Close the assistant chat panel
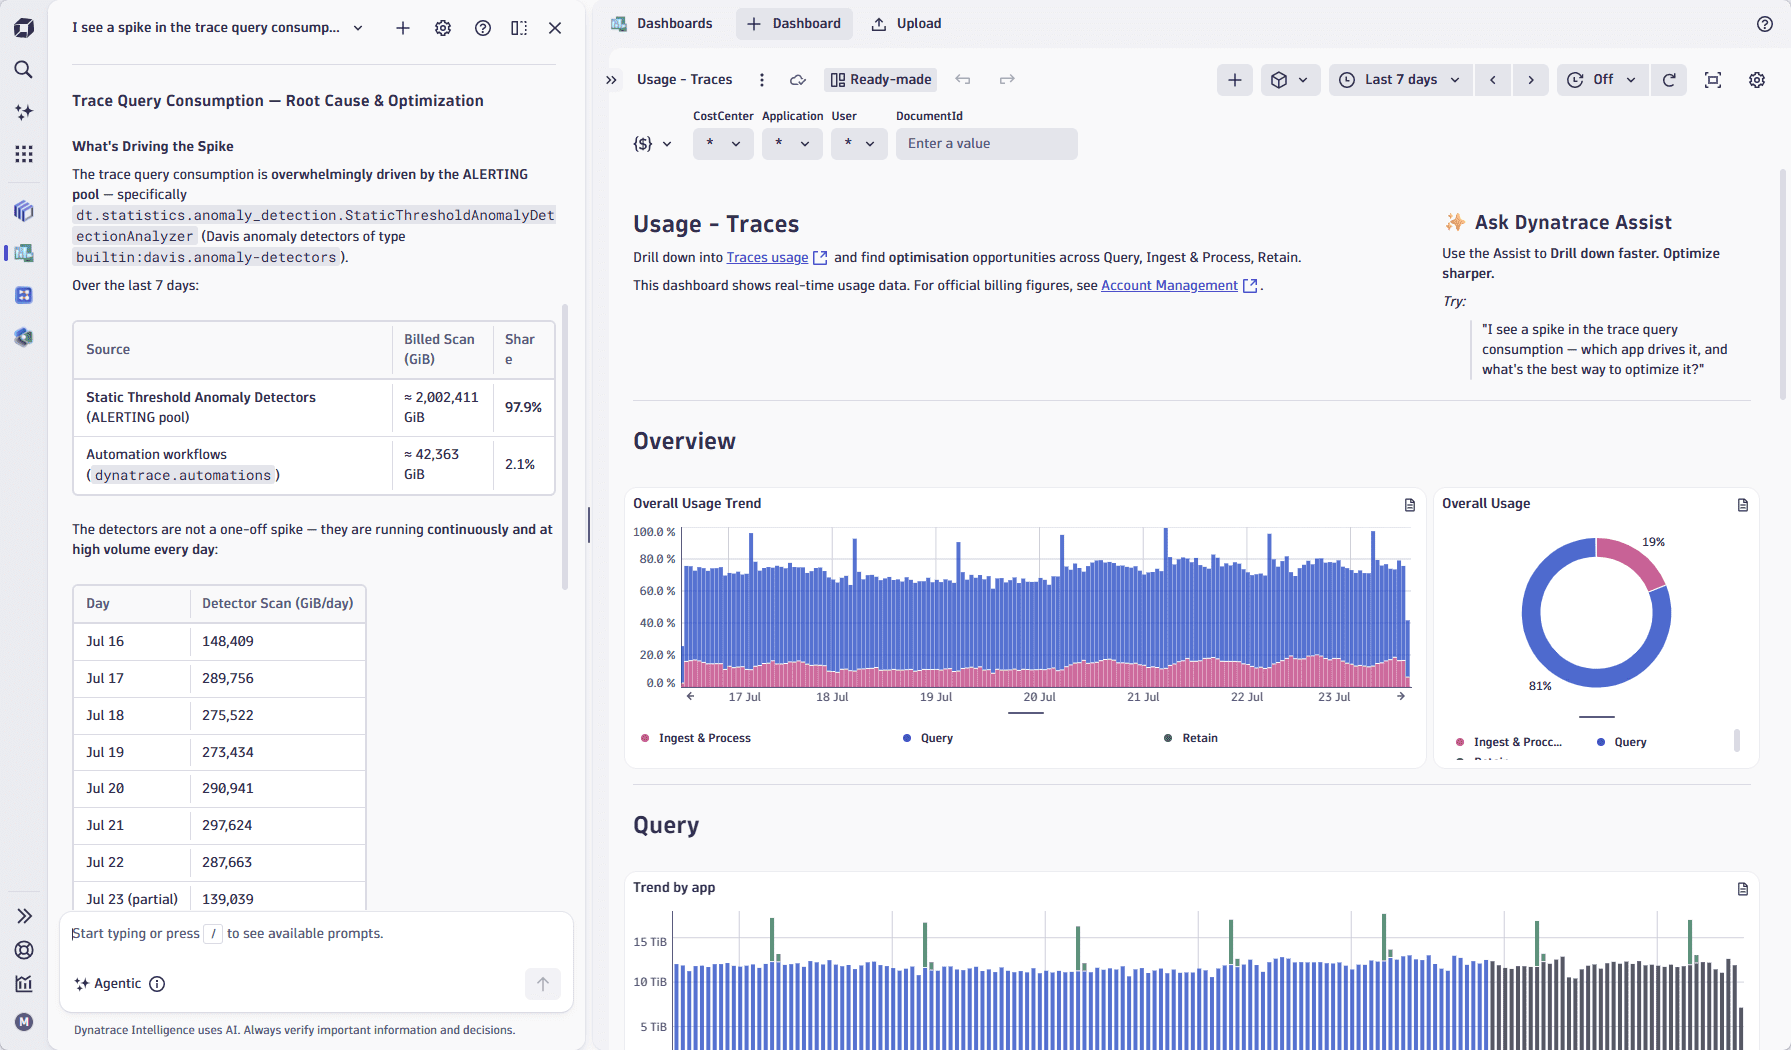 click(x=555, y=28)
